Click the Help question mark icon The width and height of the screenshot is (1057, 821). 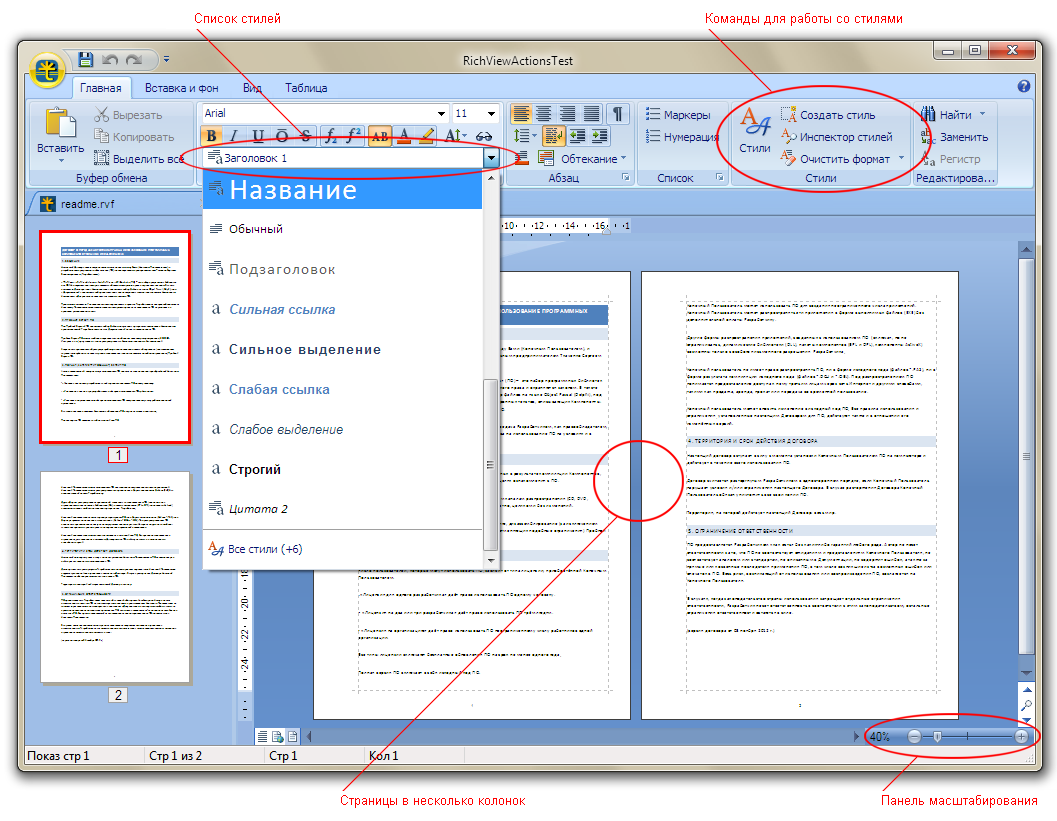(1024, 87)
